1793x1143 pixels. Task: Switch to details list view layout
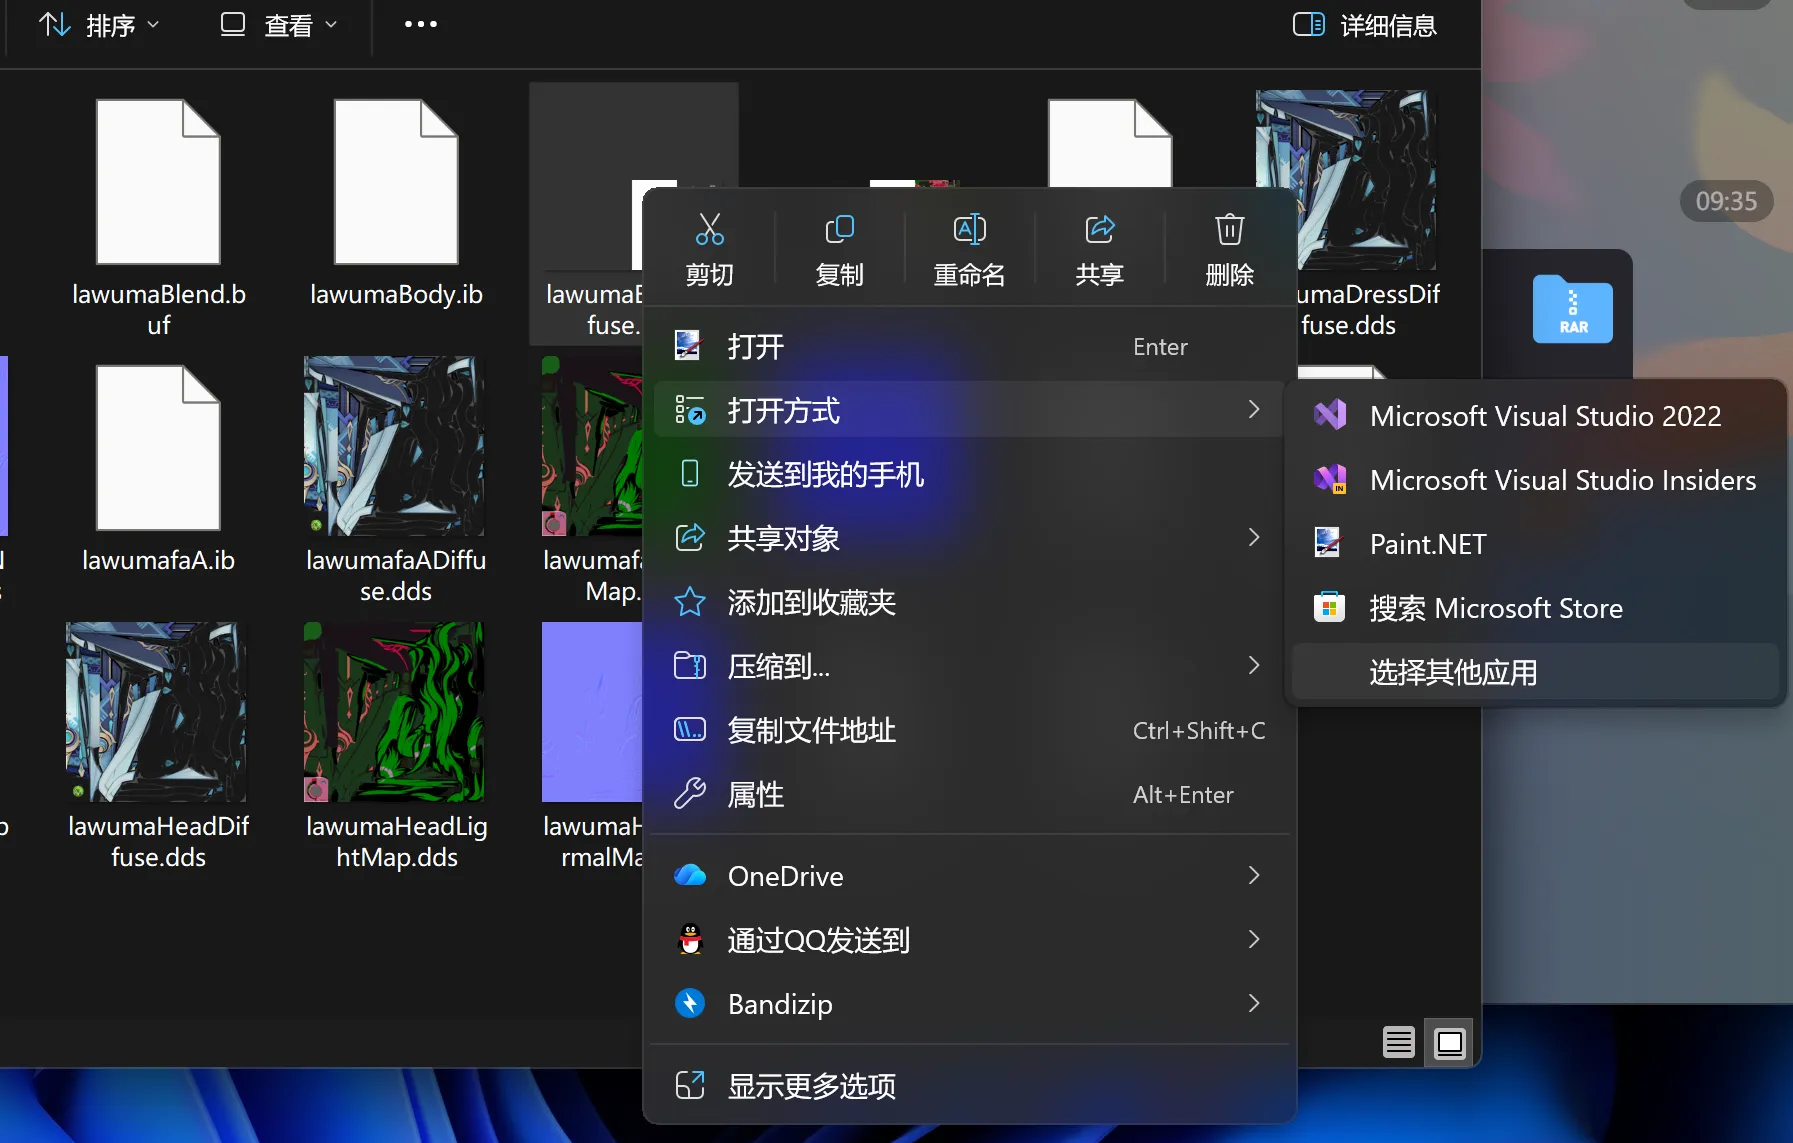pos(1398,1043)
